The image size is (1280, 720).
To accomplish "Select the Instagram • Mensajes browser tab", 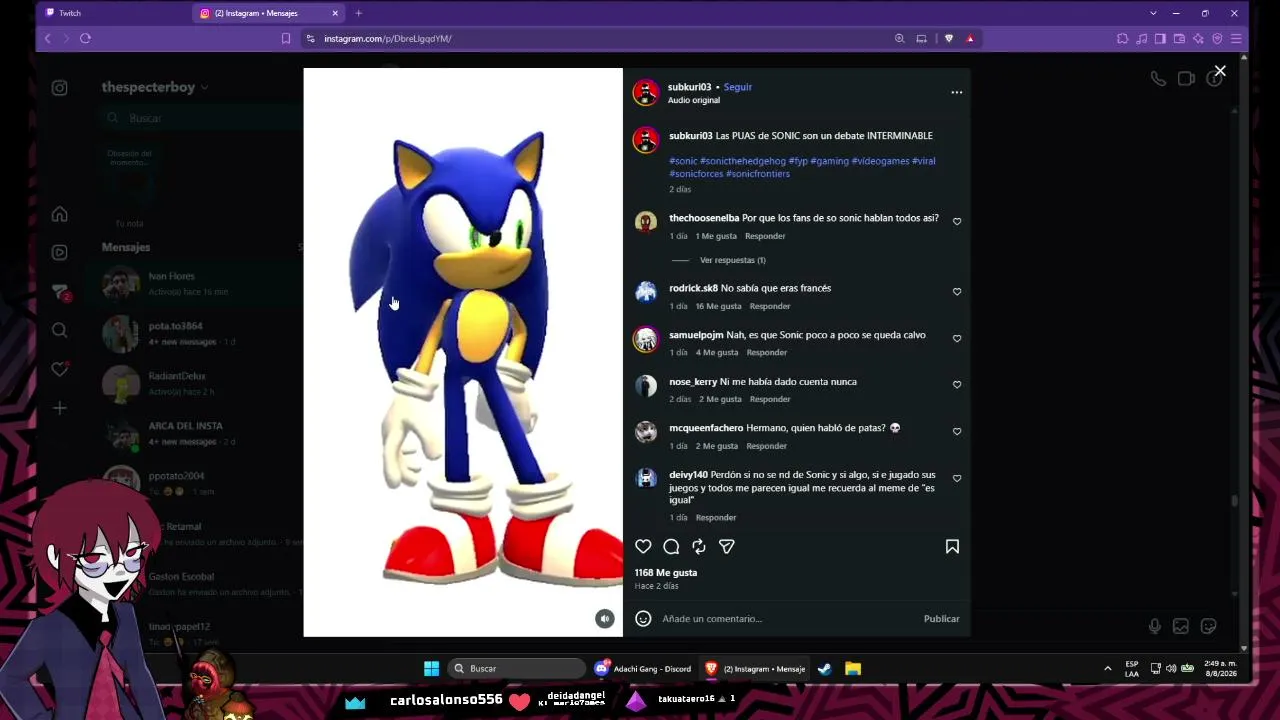I will coord(270,13).
